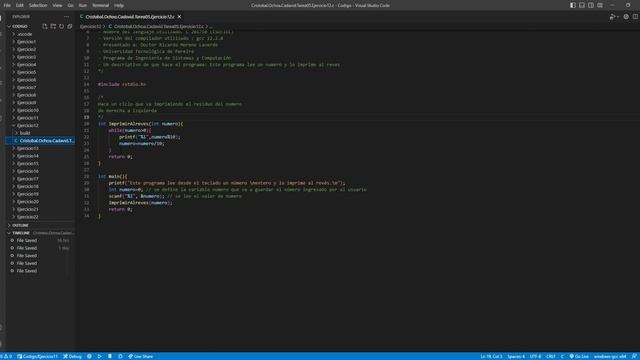Image resolution: width=640 pixels, height=360 pixels.
Task: Click the Live Share status bar item
Action: coord(140,356)
